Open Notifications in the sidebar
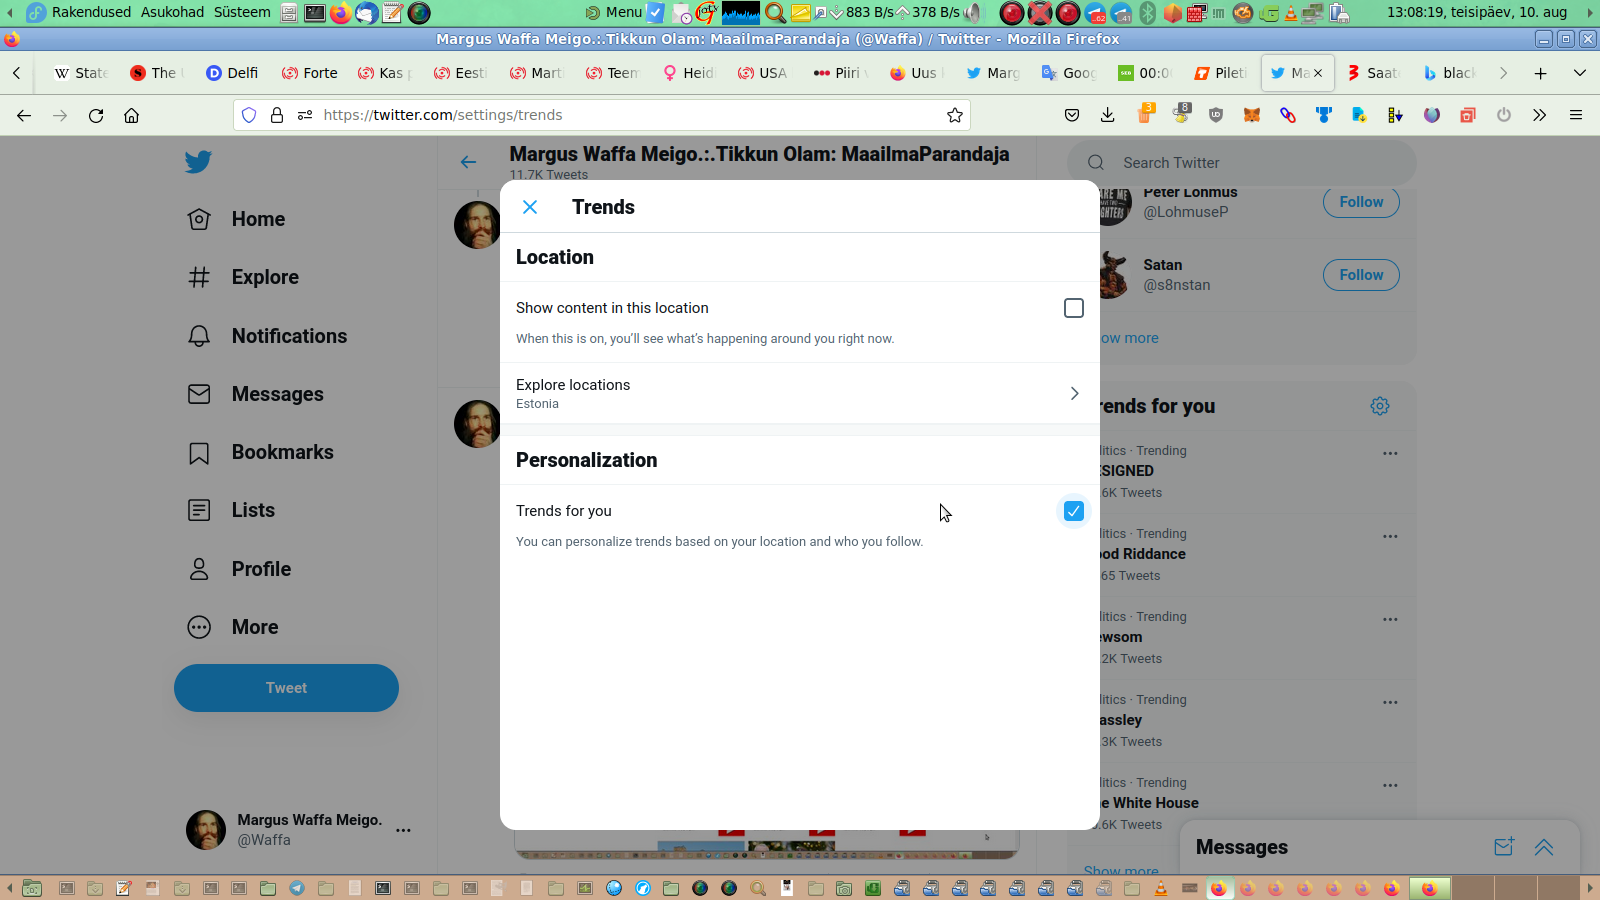This screenshot has height=900, width=1600. click(x=268, y=336)
